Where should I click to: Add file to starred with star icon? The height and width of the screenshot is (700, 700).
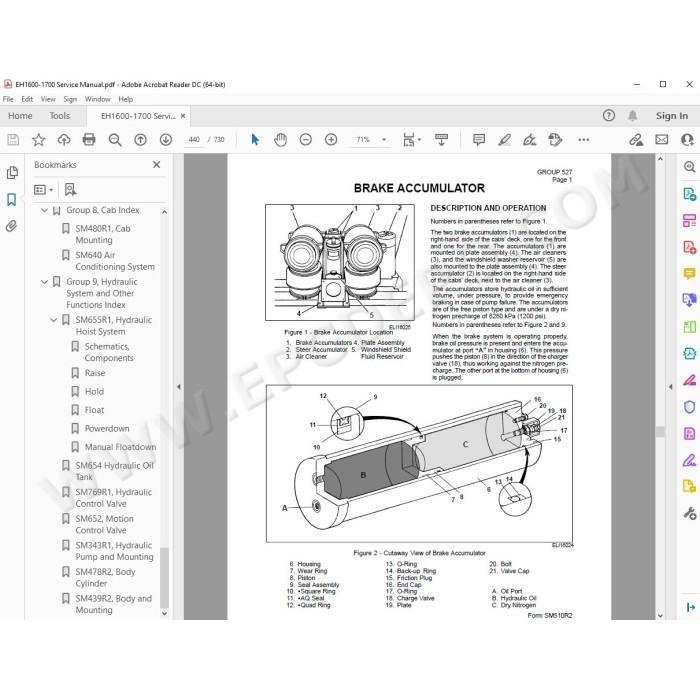pos(38,140)
